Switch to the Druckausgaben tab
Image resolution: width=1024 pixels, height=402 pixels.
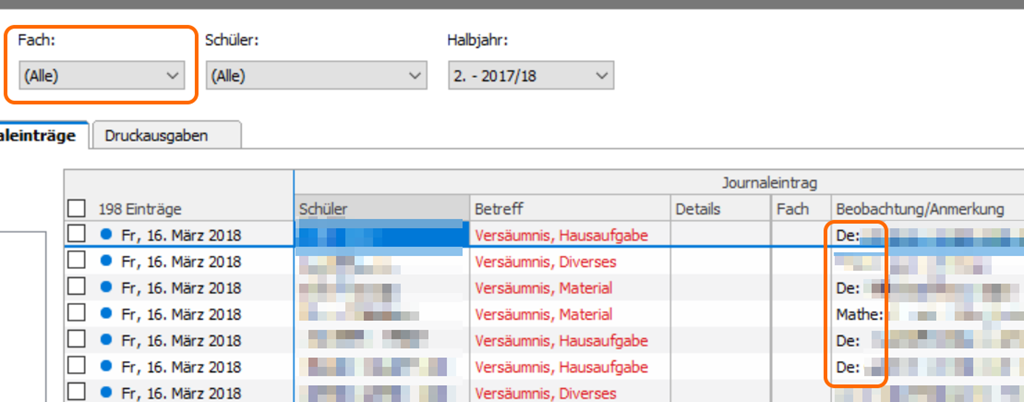tap(156, 136)
